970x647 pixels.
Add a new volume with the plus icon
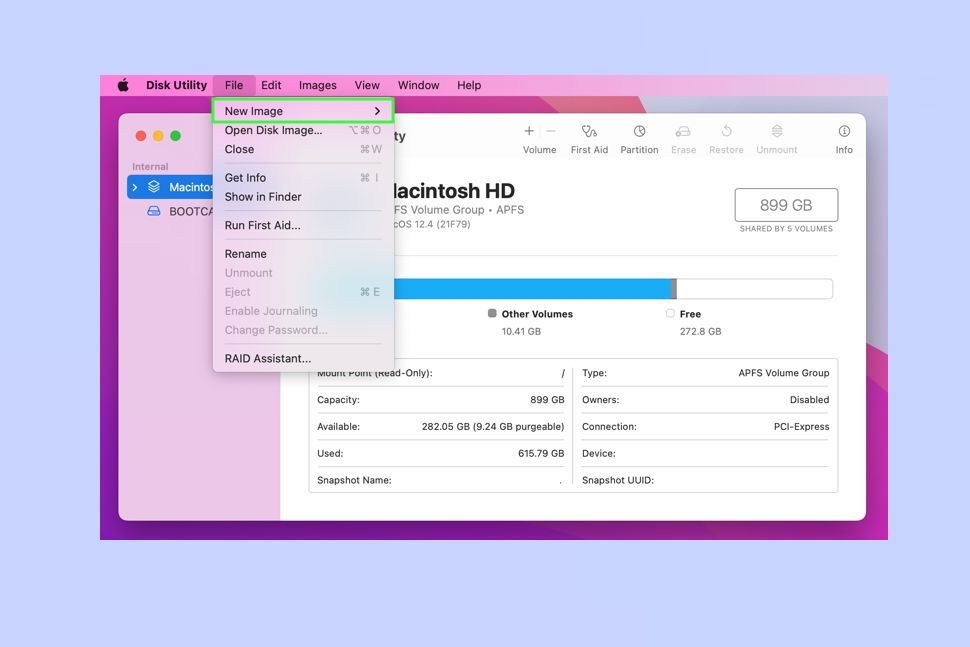click(528, 131)
